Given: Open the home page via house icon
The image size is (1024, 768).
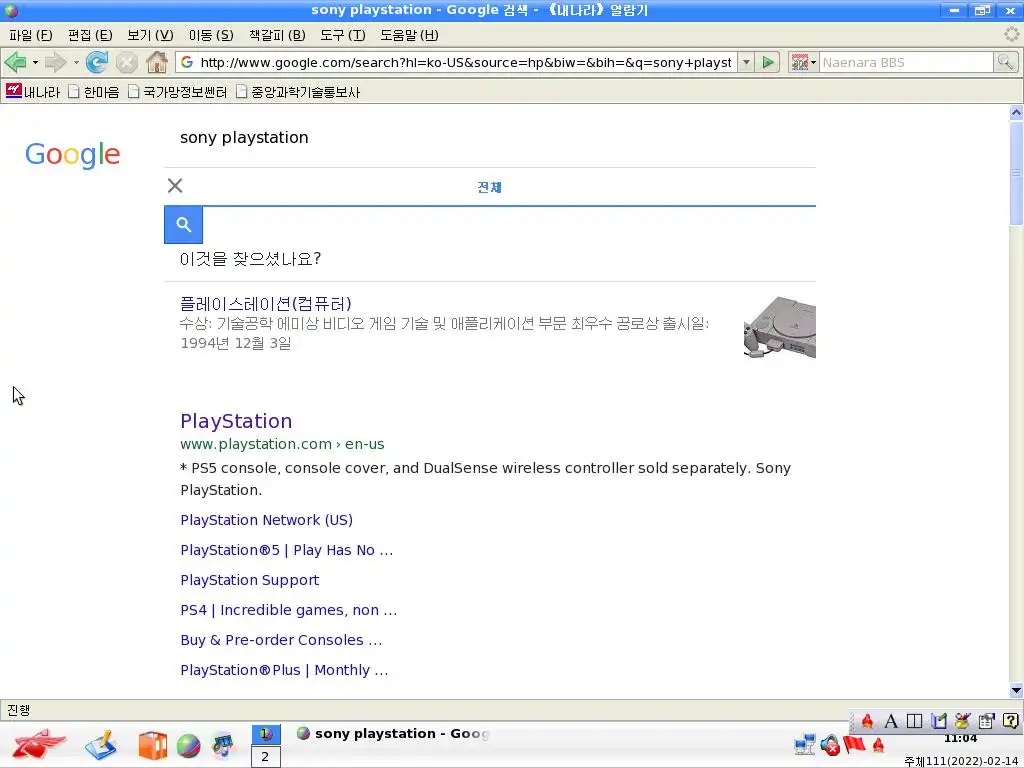Looking at the screenshot, I should point(157,63).
